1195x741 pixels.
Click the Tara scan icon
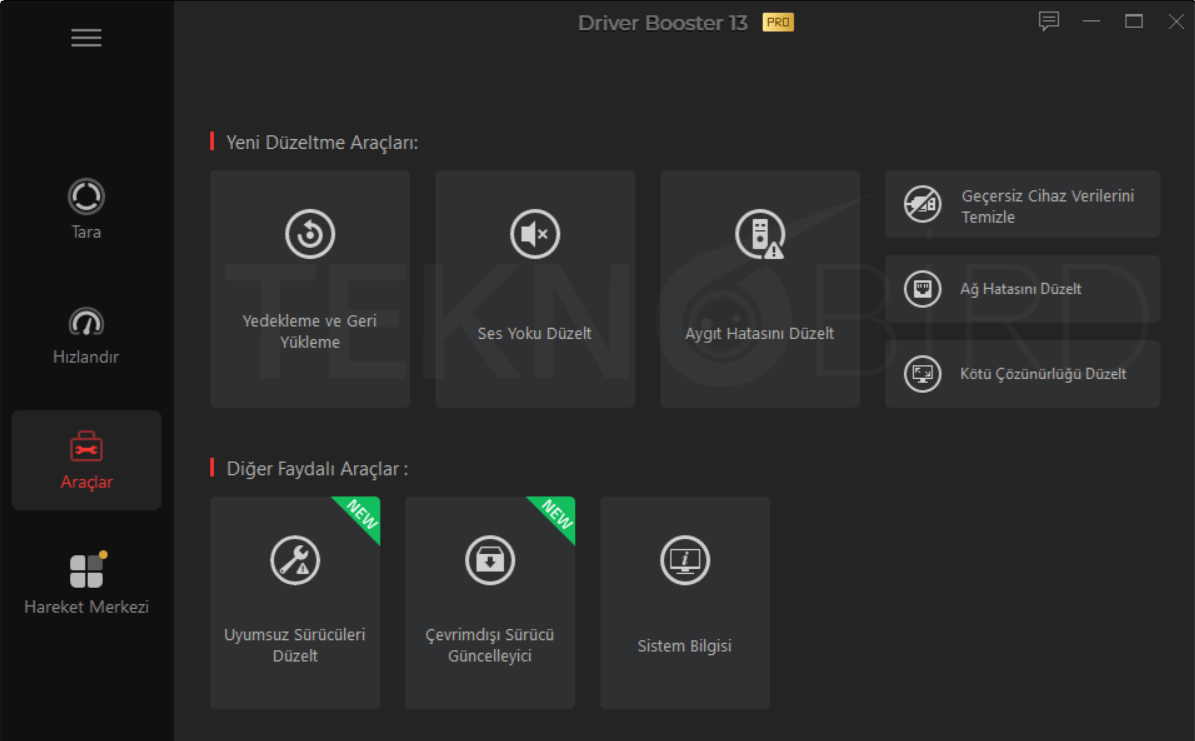[86, 197]
